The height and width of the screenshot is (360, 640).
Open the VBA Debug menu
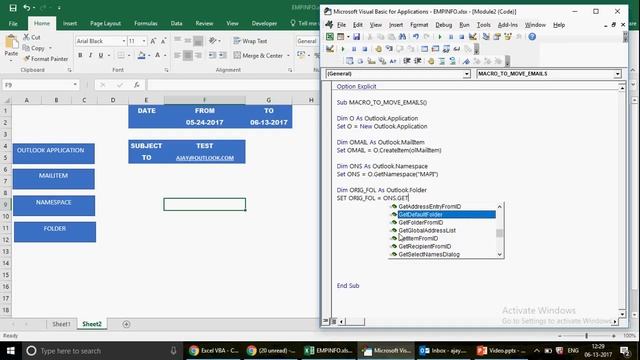443,25
